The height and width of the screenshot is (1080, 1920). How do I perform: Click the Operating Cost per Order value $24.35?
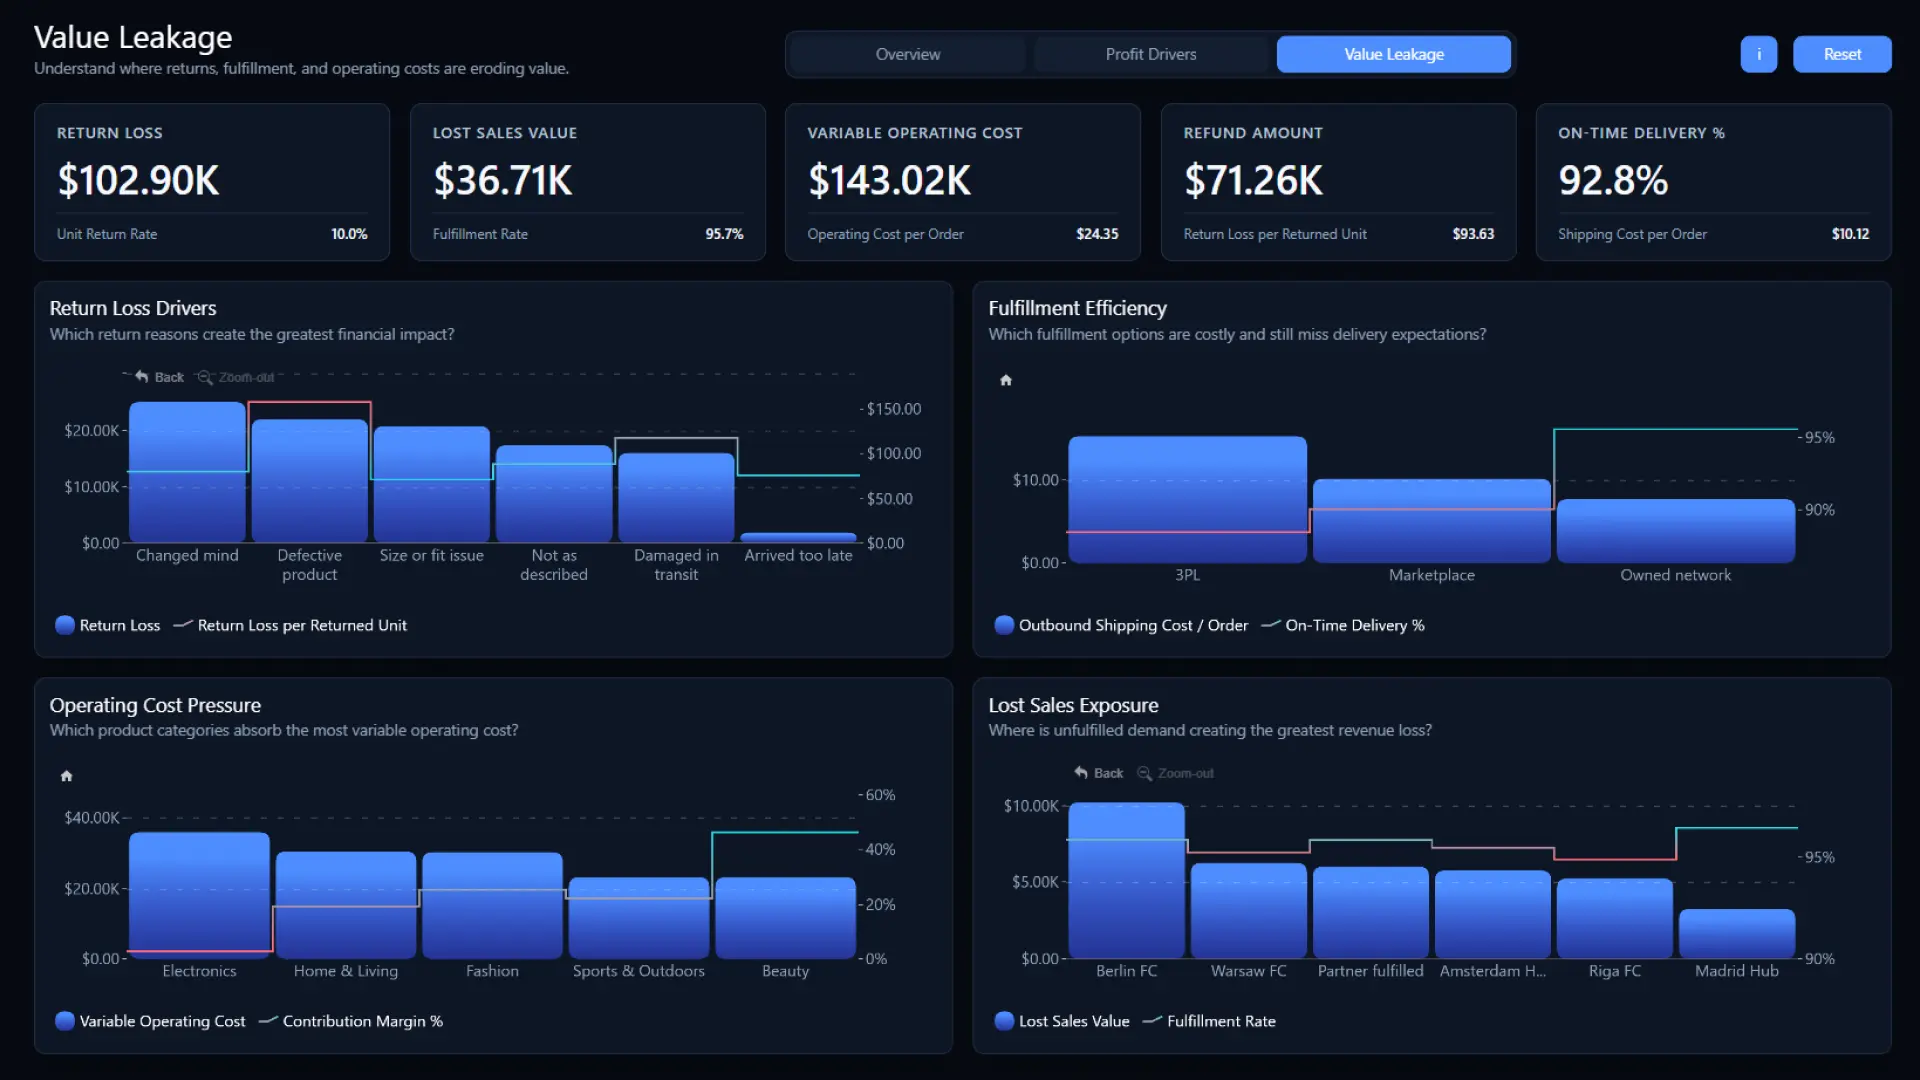pyautogui.click(x=1097, y=234)
